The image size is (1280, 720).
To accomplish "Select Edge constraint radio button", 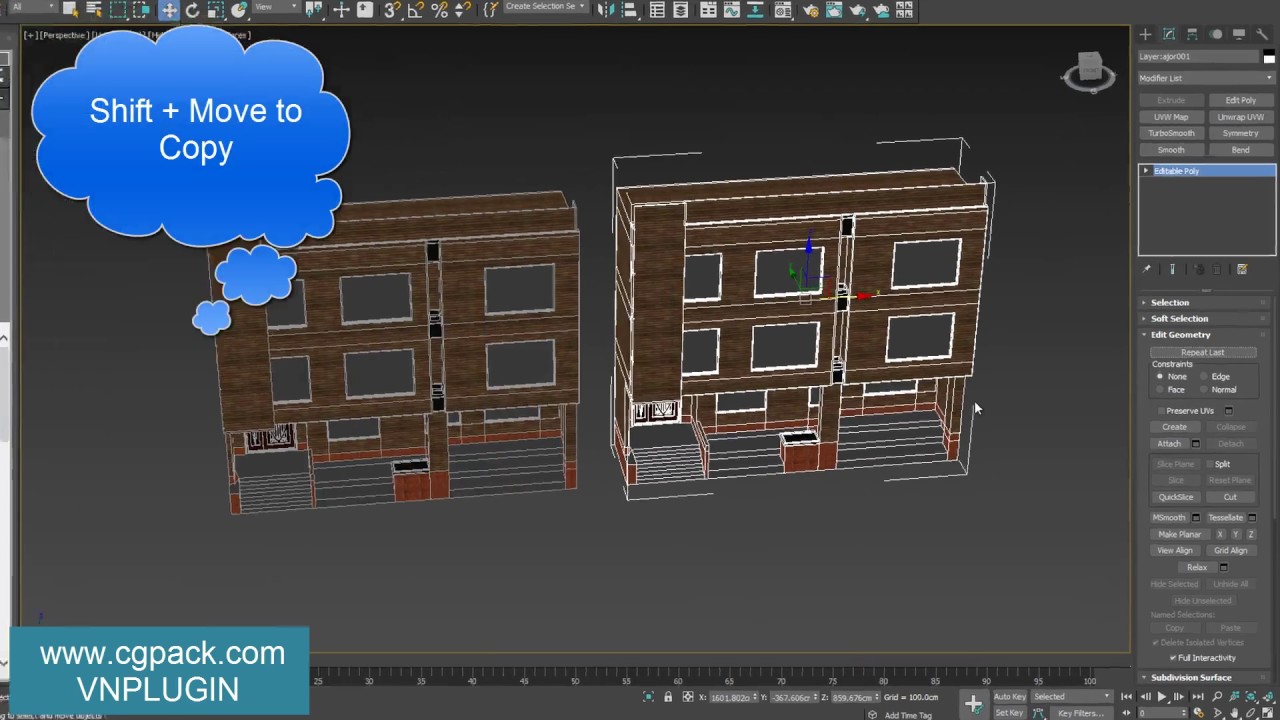I will (1204, 376).
